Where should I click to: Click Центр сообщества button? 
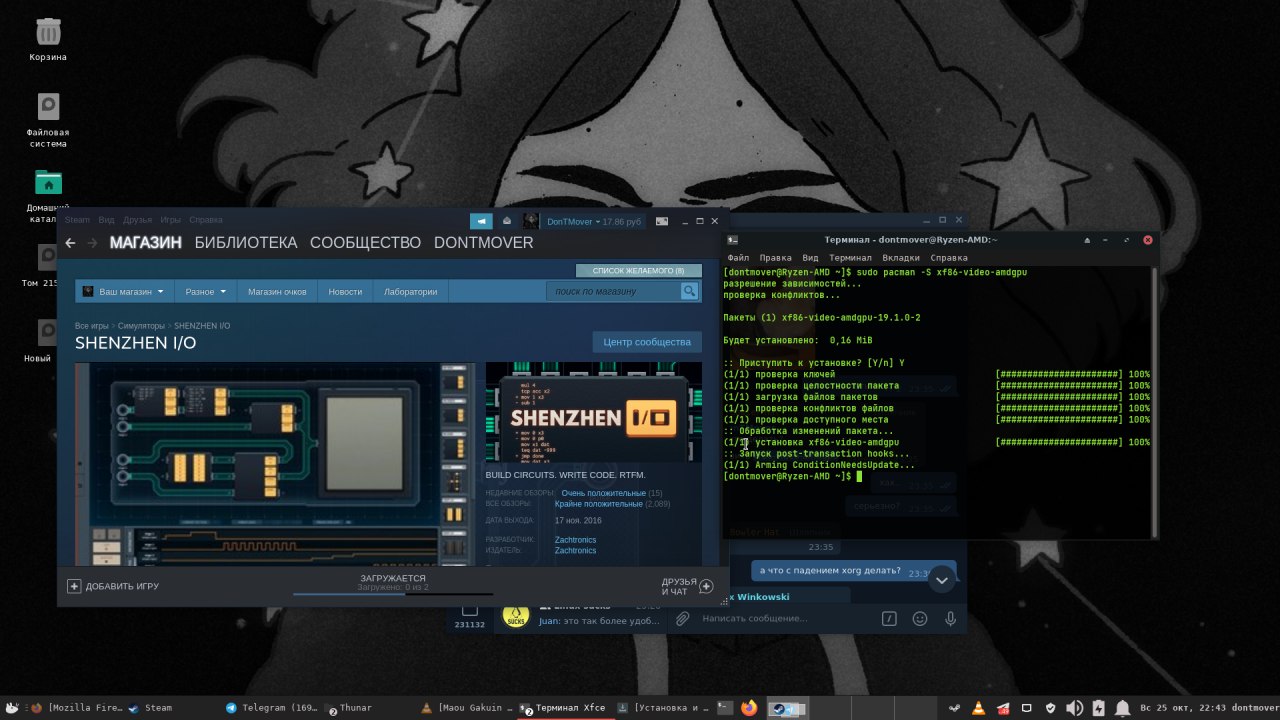coord(647,342)
